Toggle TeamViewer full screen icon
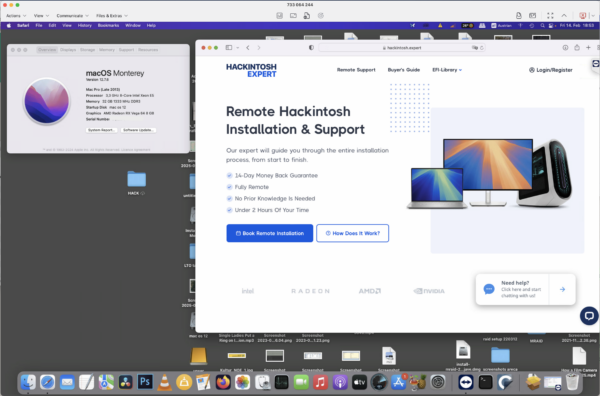The height and width of the screenshot is (396, 600). point(550,16)
